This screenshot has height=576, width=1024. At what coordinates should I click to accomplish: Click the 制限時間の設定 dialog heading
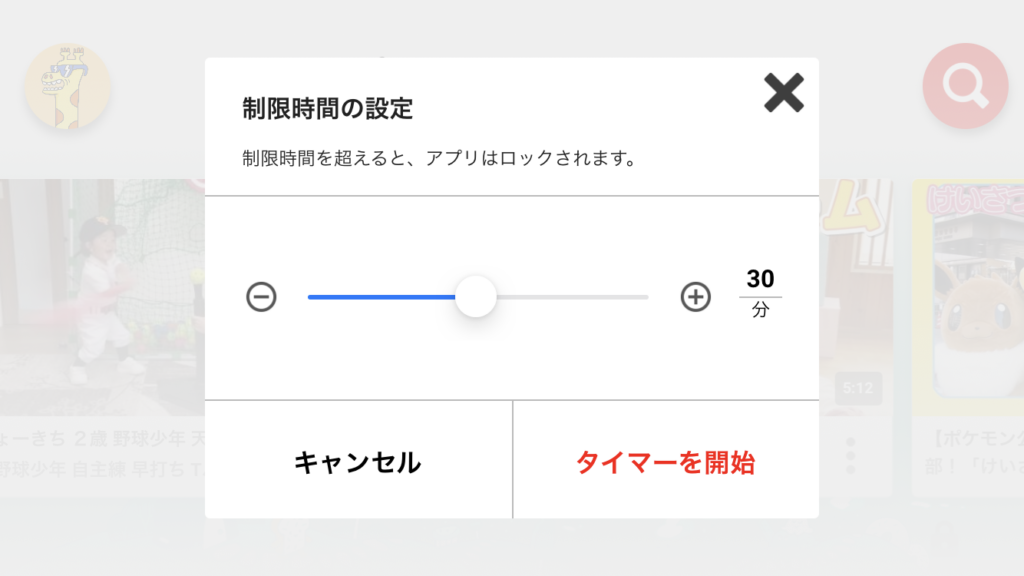click(327, 108)
